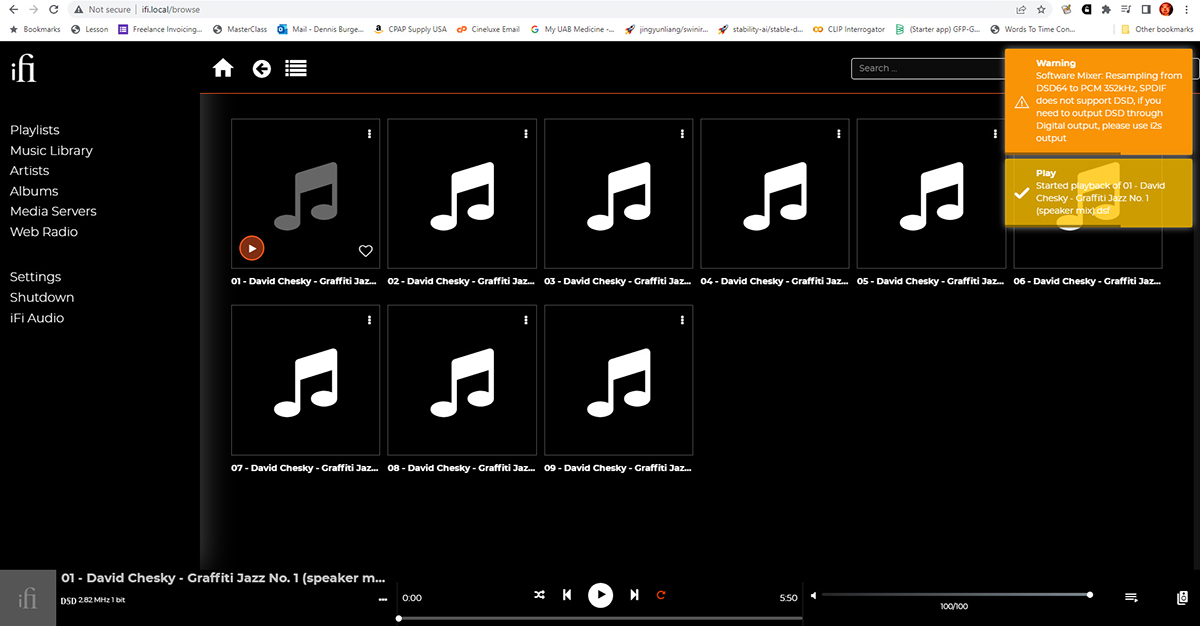
Task: Open the three-dot menu for track 09
Action: pos(683,320)
